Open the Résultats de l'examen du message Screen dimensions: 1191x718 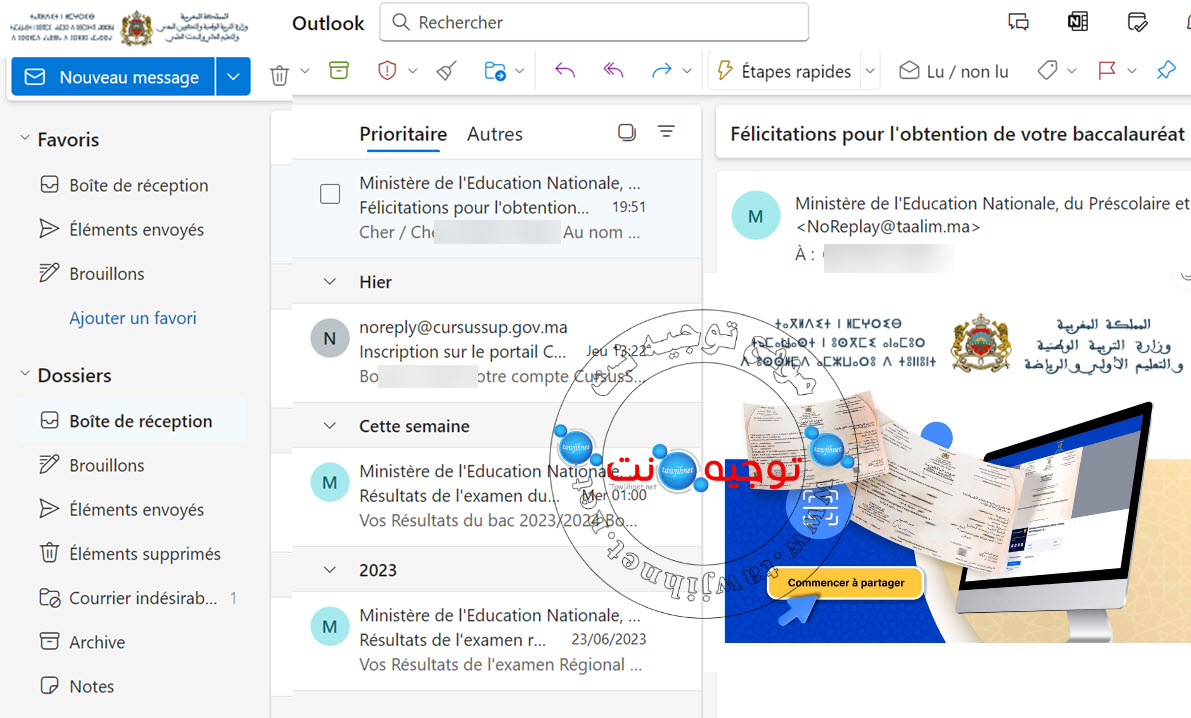point(486,496)
